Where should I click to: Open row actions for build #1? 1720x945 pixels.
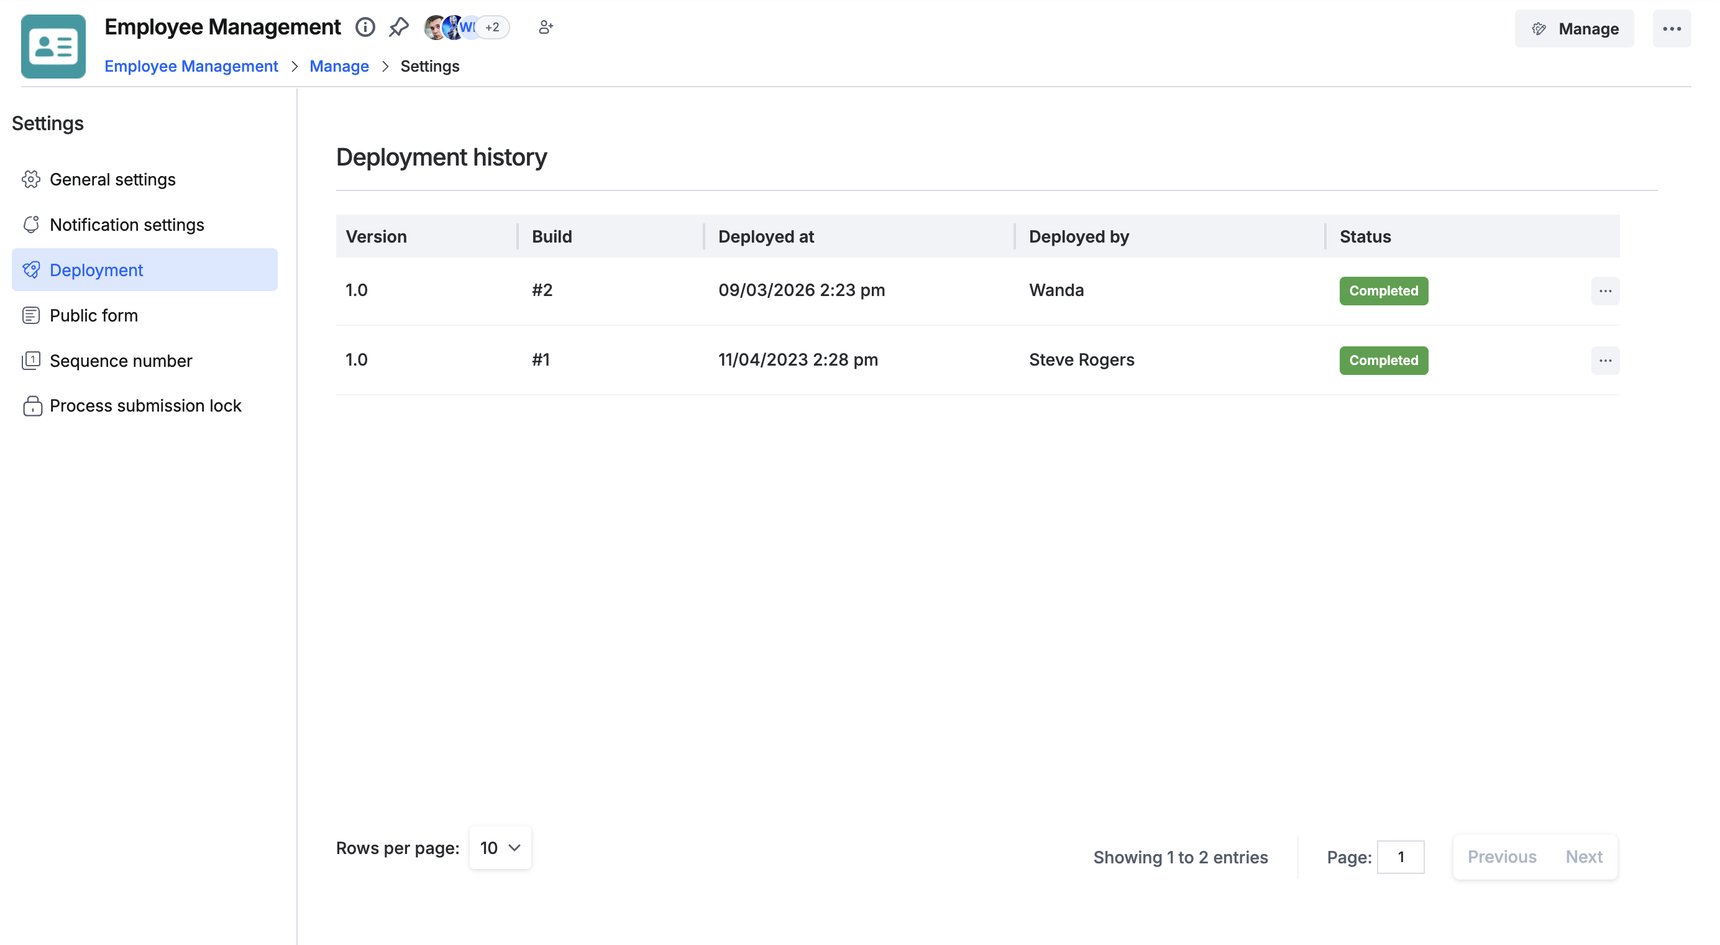(x=1604, y=360)
